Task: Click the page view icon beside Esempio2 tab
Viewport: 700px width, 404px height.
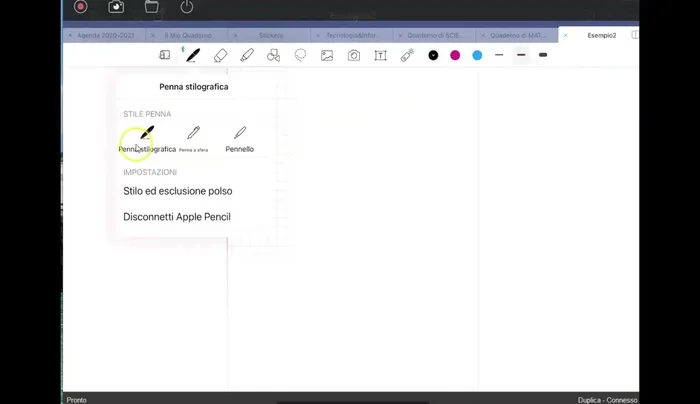Action: tap(635, 35)
